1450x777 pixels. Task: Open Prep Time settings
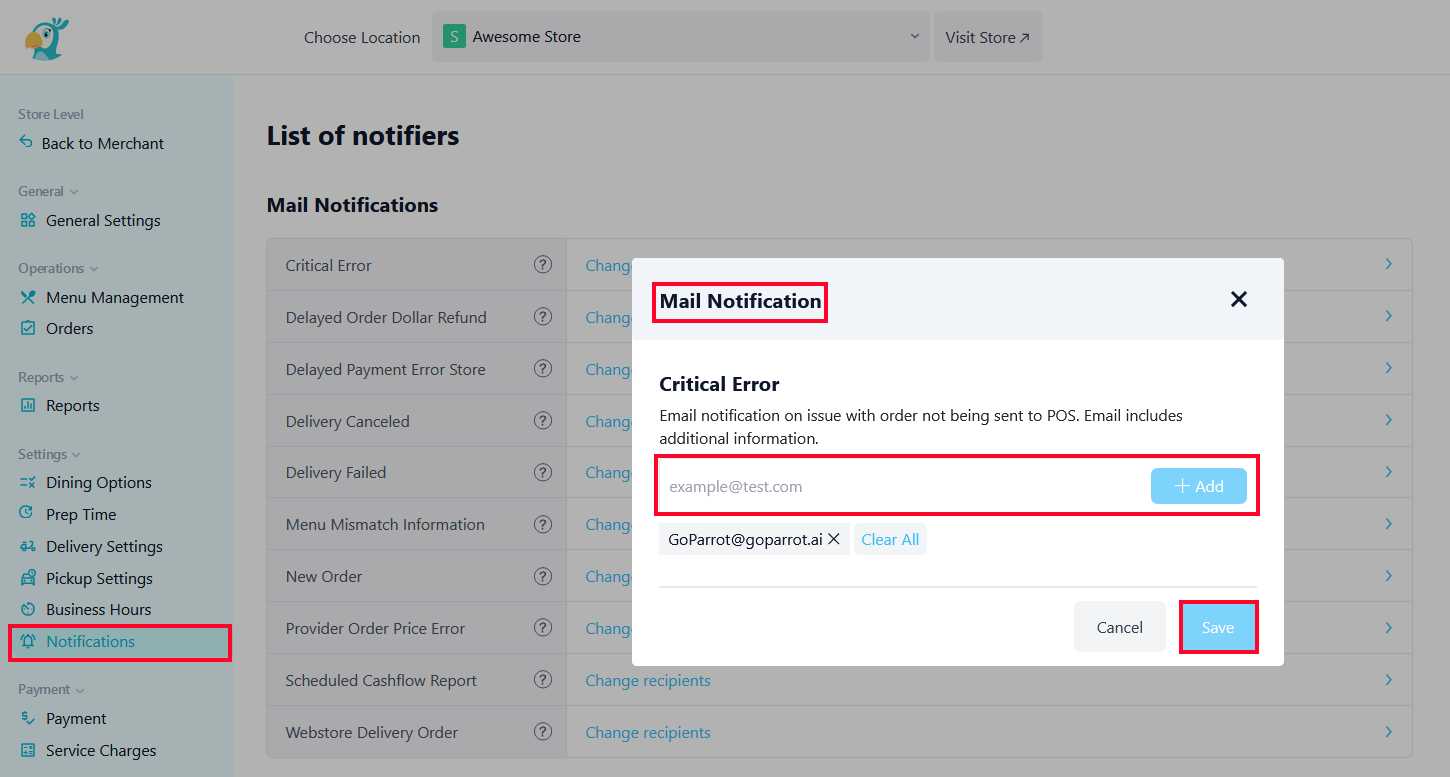click(x=67, y=514)
